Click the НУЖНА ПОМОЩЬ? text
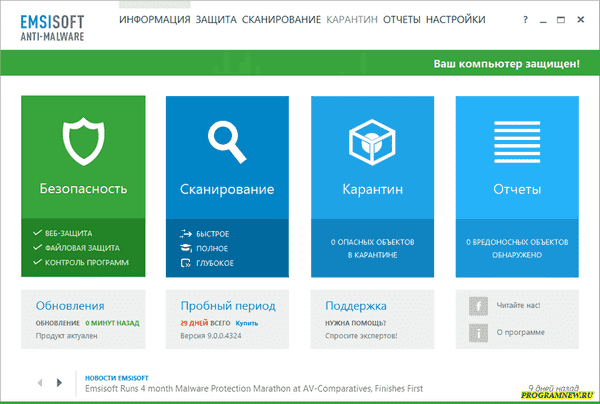 point(355,323)
